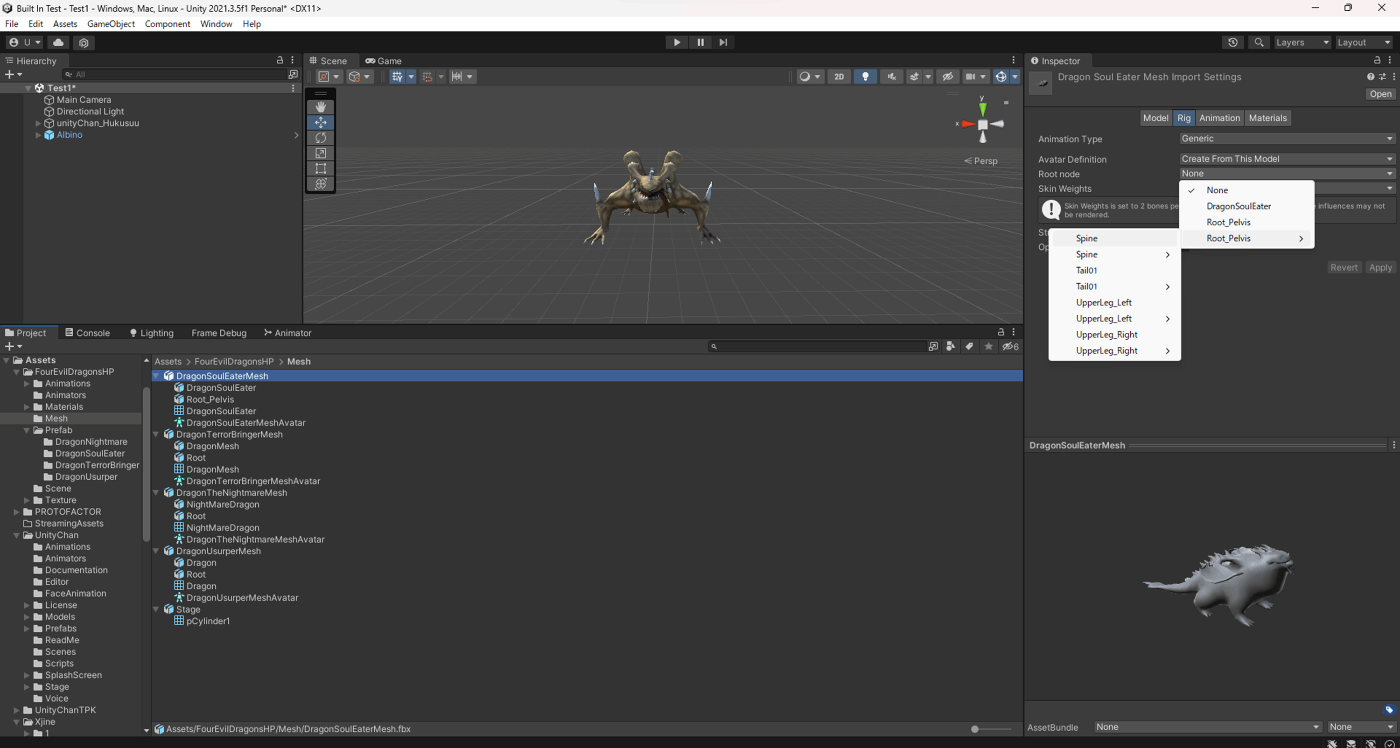Image resolution: width=1400 pixels, height=748 pixels.
Task: Click the Project panel search field
Action: [x=815, y=346]
